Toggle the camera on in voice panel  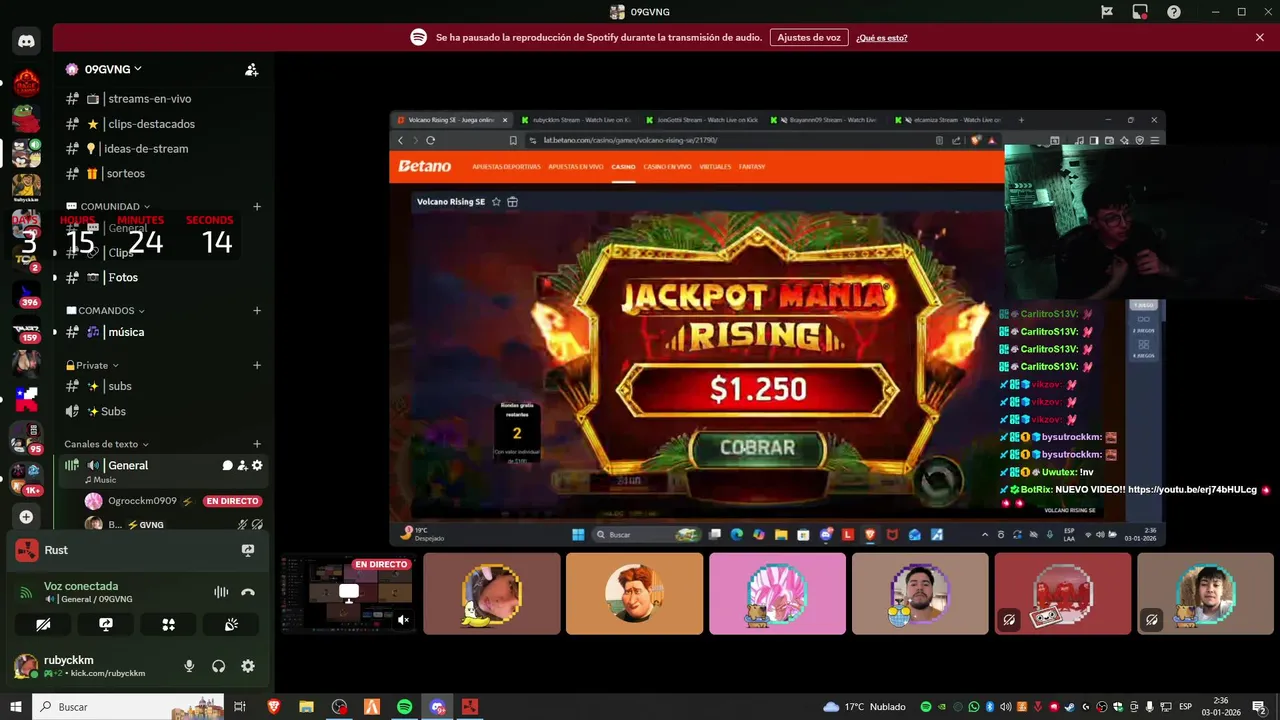[x=43, y=624]
